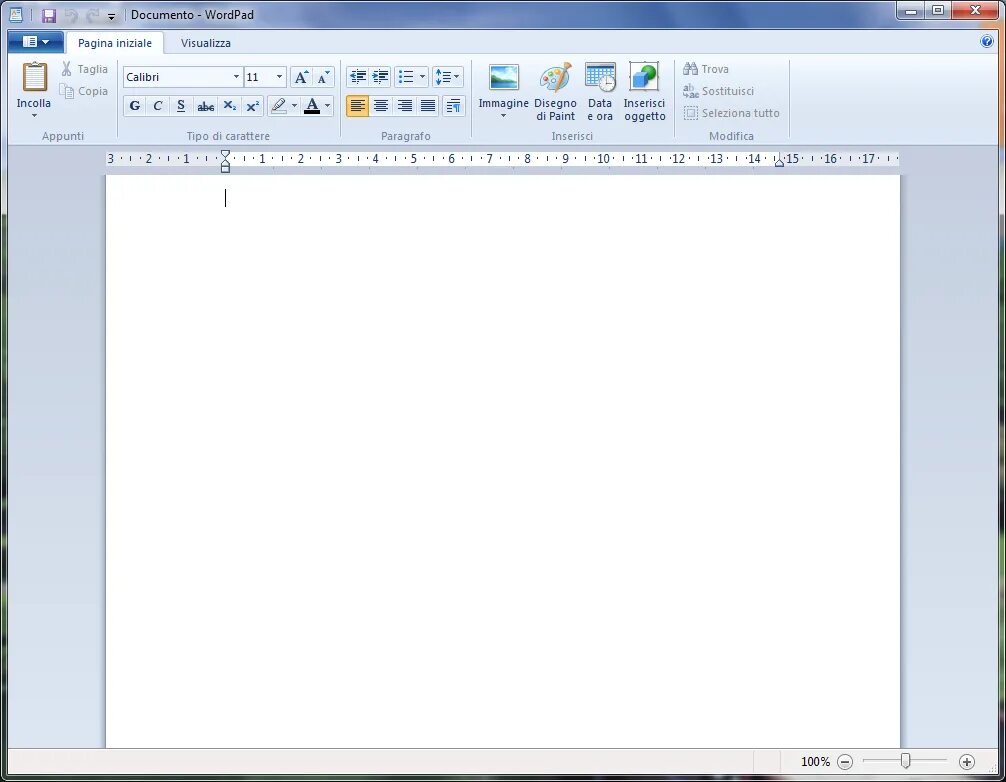Open the highlight color dropdown arrow
Image resolution: width=1006 pixels, height=782 pixels.
click(294, 106)
